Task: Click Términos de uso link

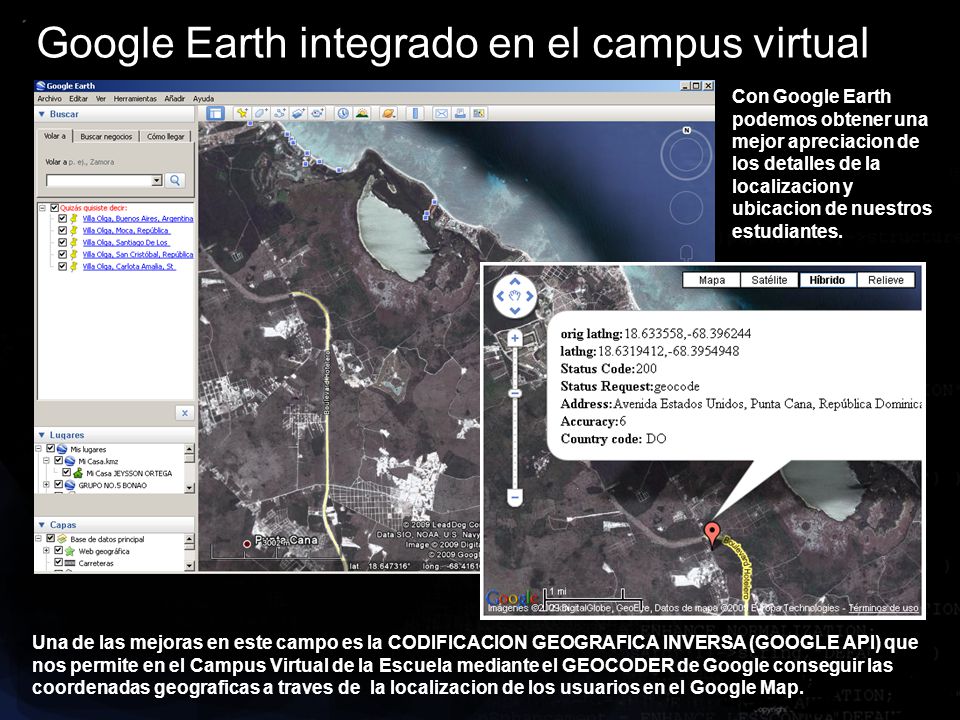Action: [883, 608]
